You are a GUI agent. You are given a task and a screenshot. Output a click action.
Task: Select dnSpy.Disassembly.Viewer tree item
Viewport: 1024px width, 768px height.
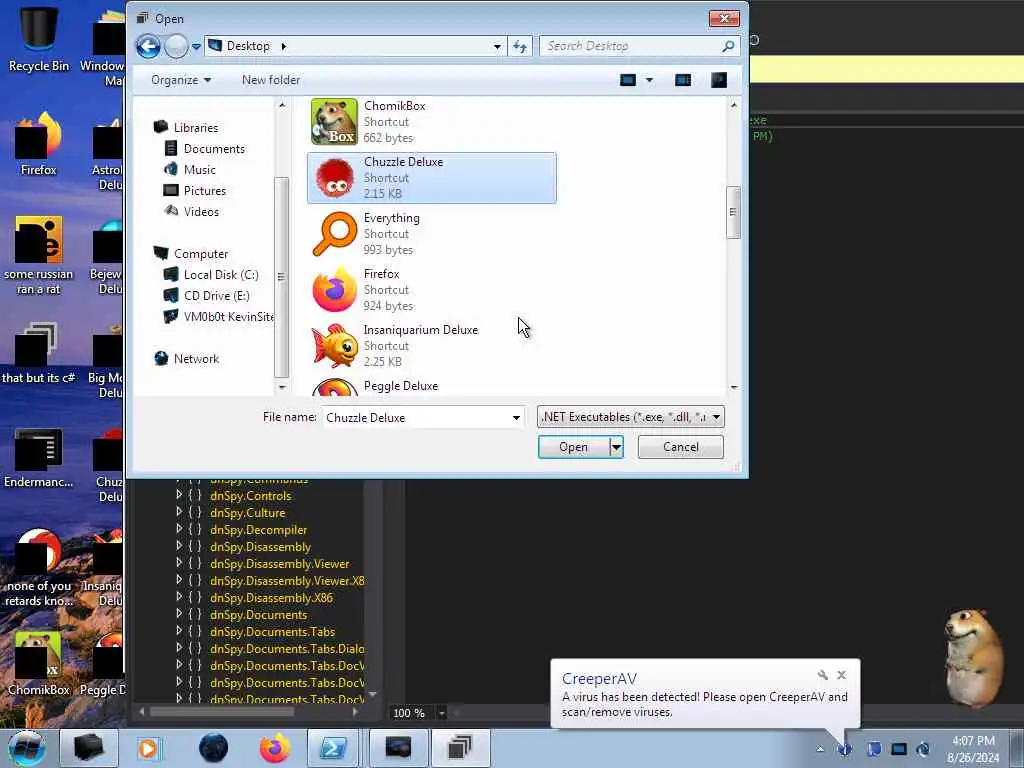pos(280,564)
